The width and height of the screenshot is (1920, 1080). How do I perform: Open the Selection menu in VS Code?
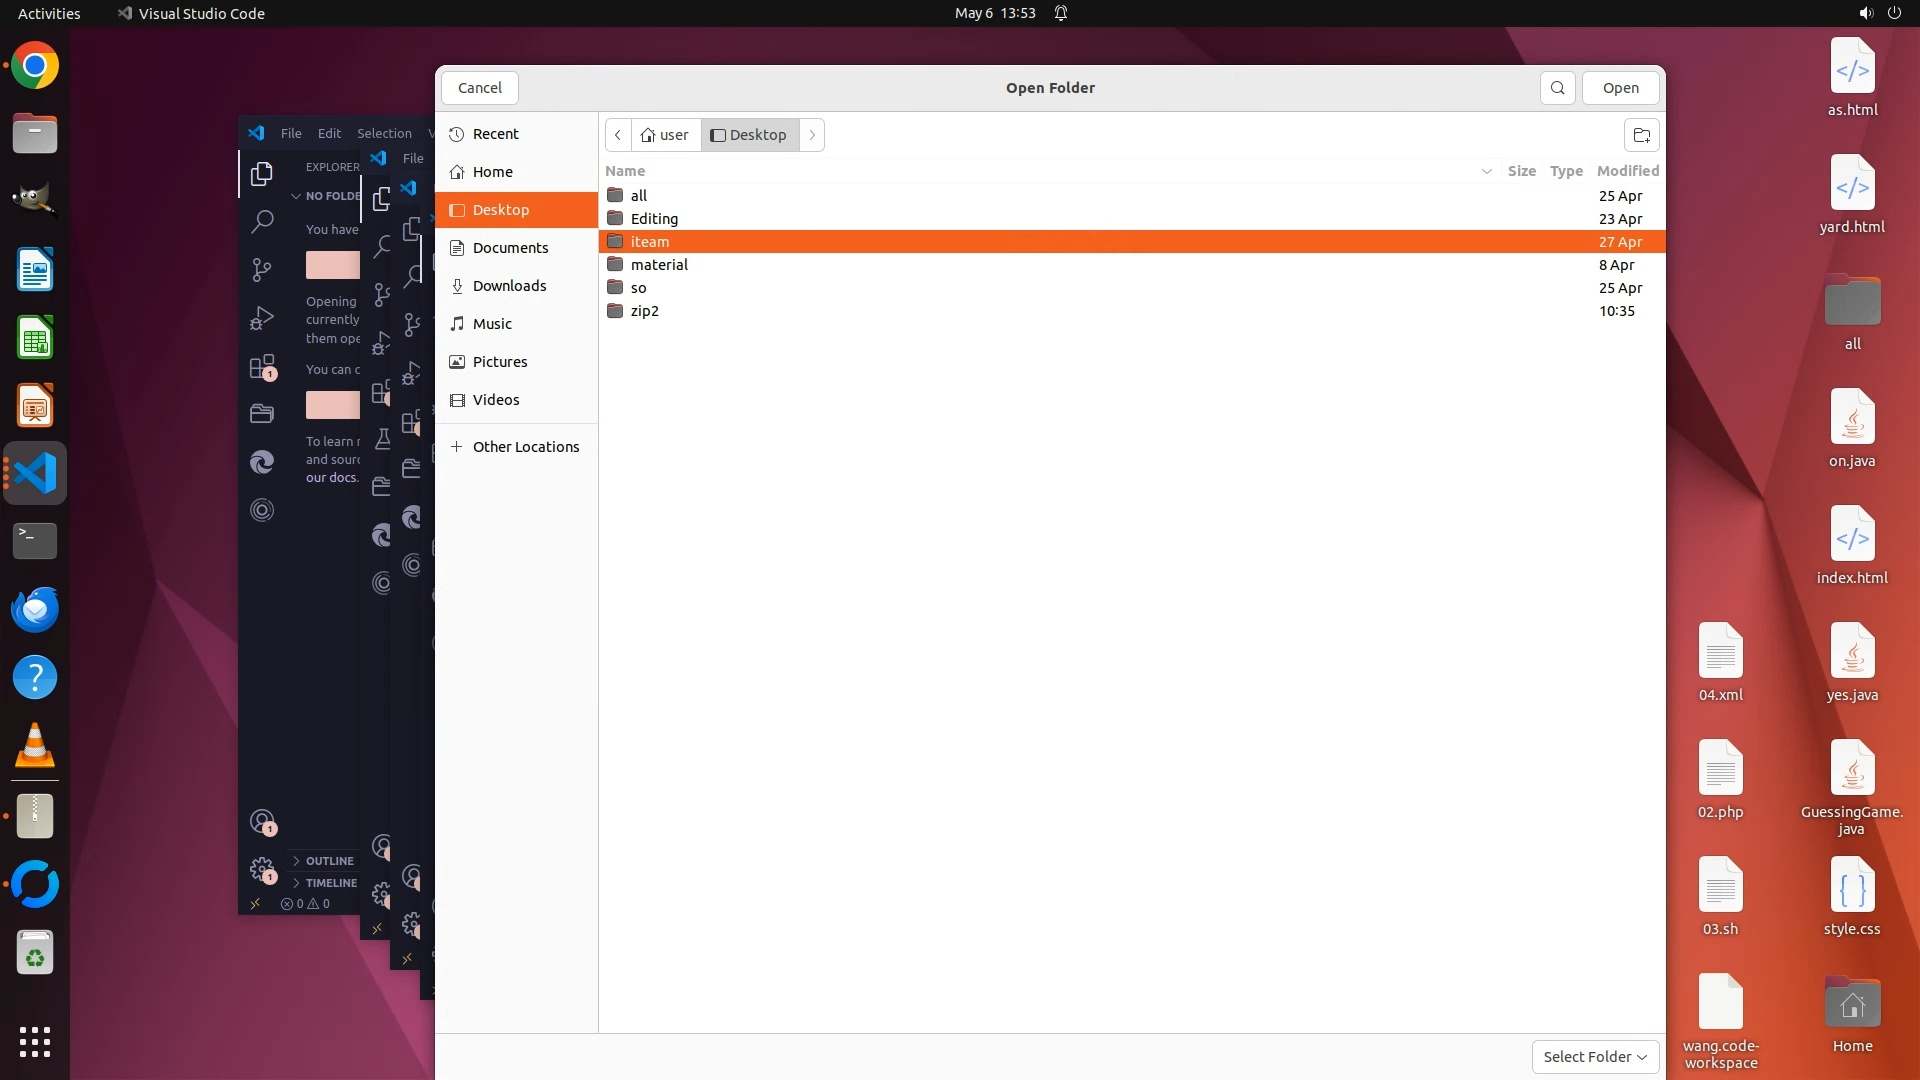point(384,133)
